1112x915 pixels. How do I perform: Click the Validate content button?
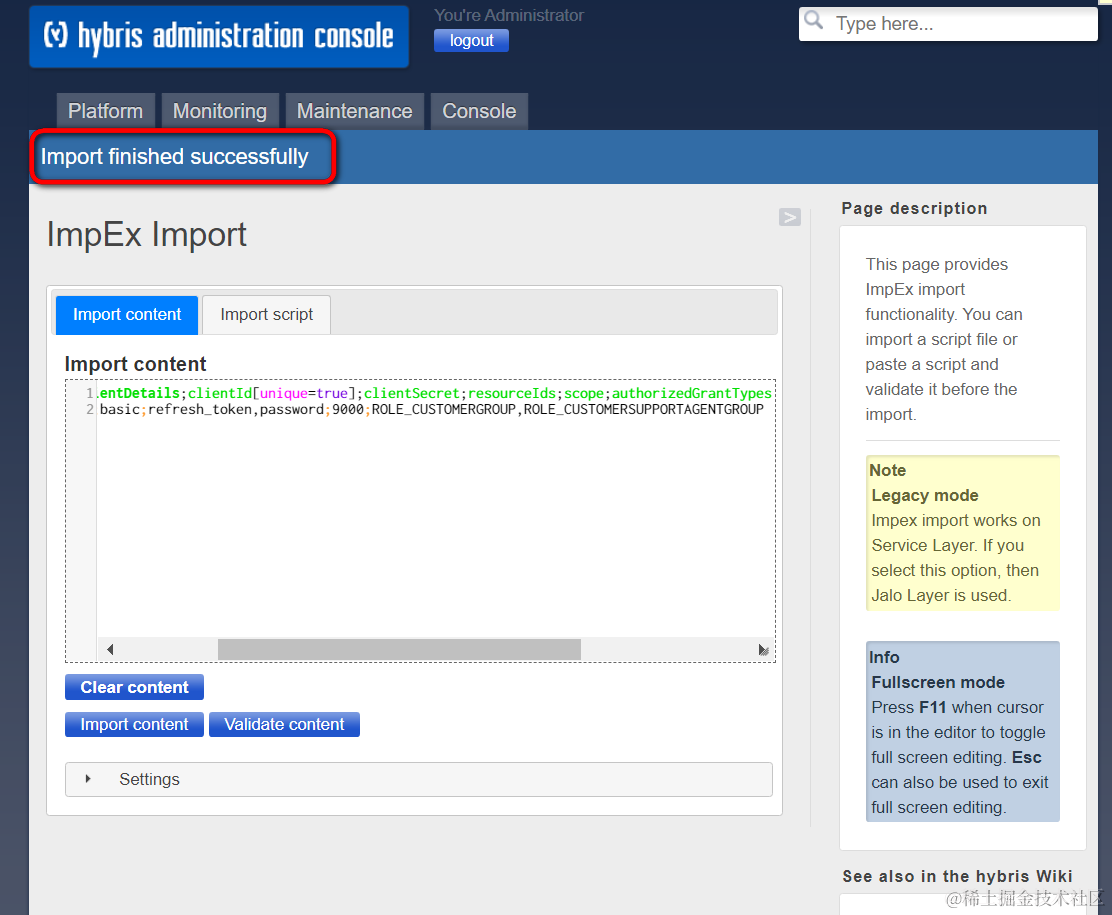pos(284,724)
